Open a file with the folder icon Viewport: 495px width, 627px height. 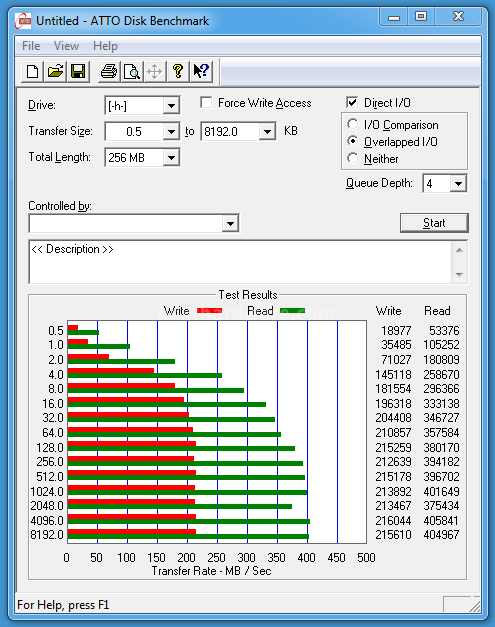(x=55, y=72)
